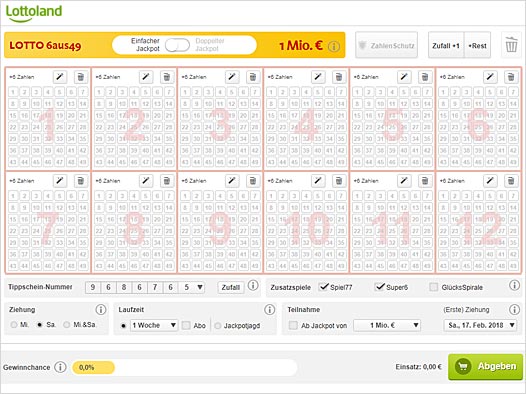Click the quick-pick wand in field 6
This screenshot has width=526, height=394.
coord(490,77)
